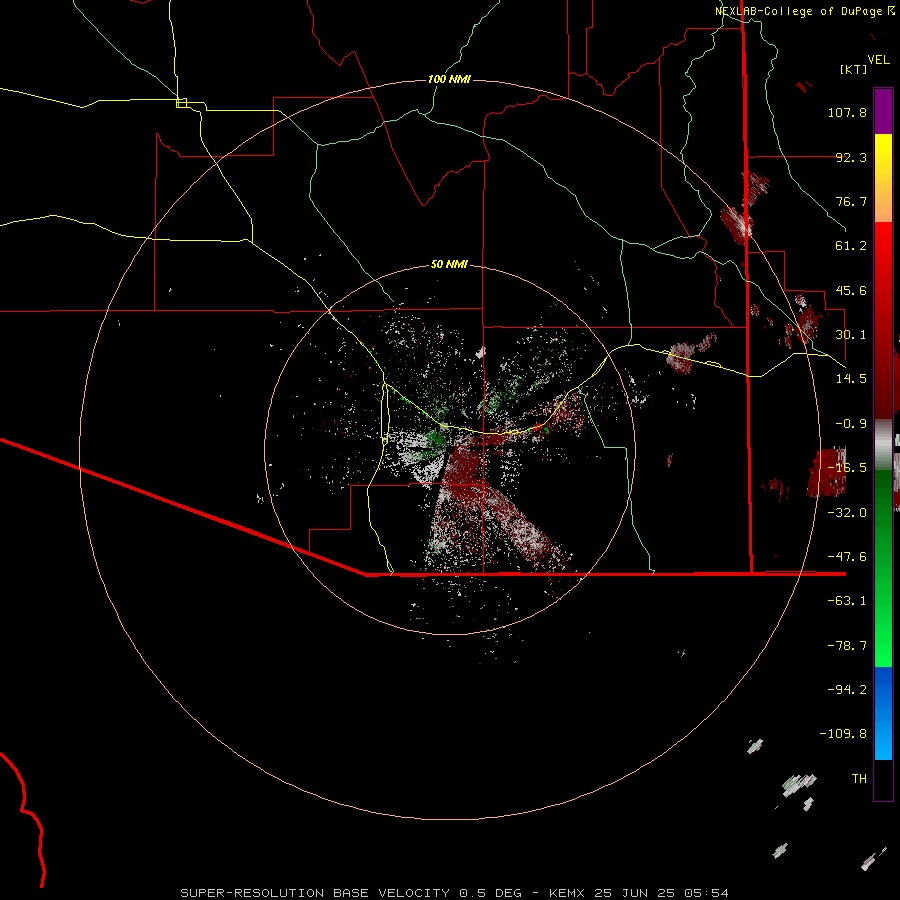Select the blue segment of velocity scale
900x900 pixels.
pyautogui.click(x=883, y=713)
